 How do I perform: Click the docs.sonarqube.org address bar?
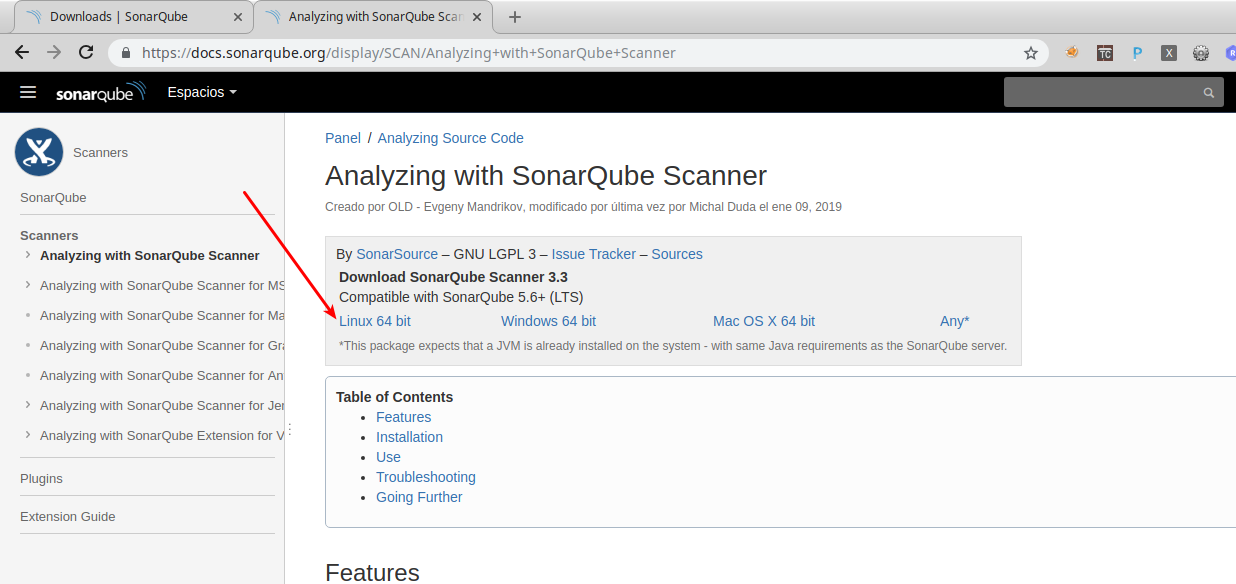pos(500,53)
